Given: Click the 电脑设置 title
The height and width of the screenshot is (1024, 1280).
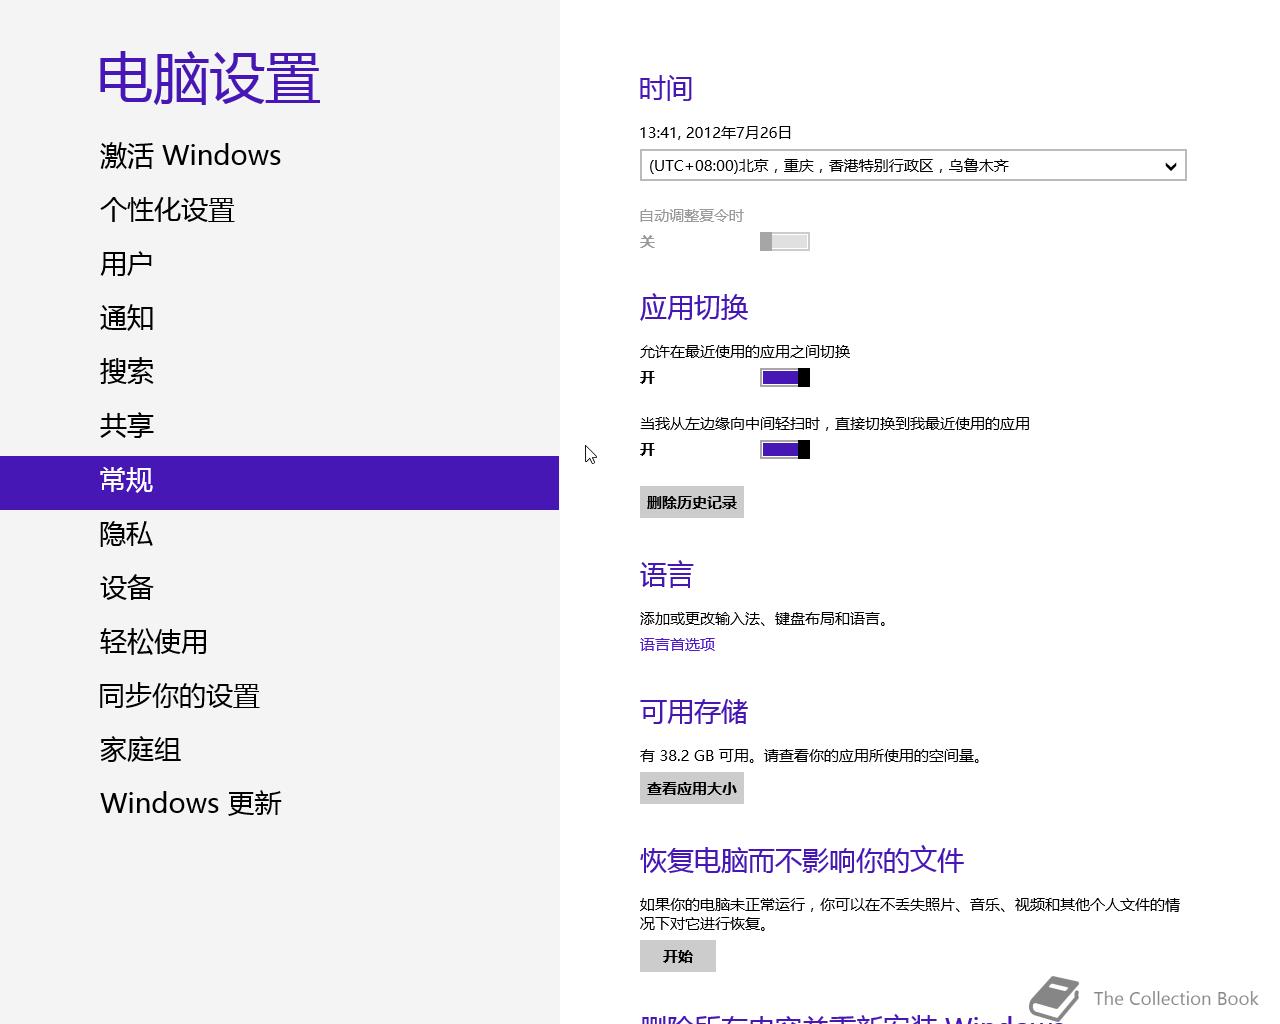Looking at the screenshot, I should [209, 78].
